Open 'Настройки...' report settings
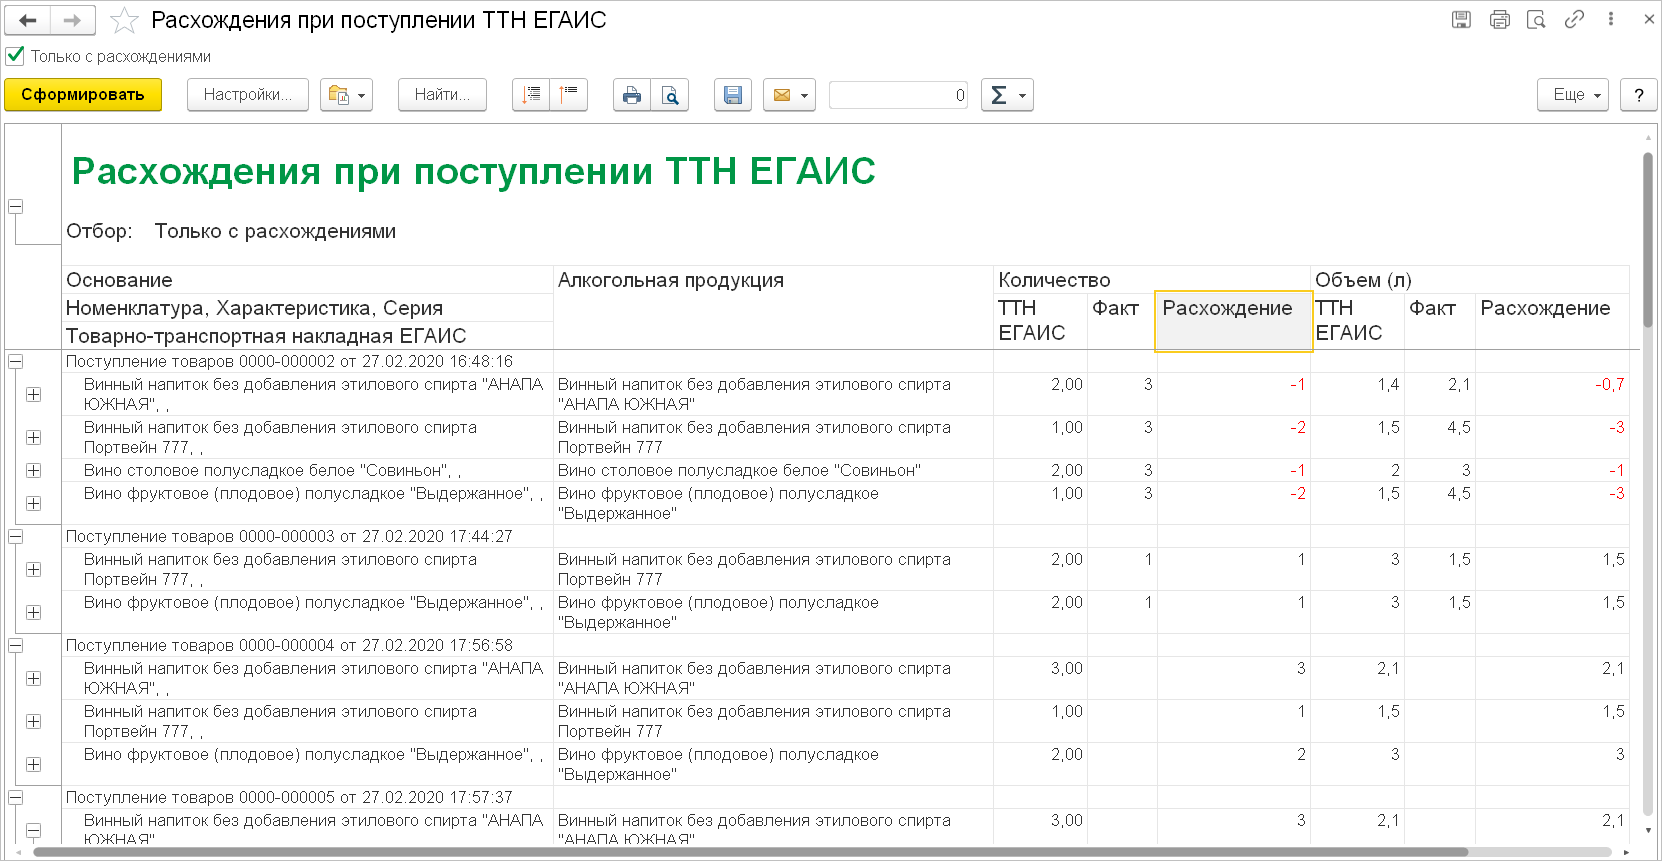Image resolution: width=1662 pixels, height=861 pixels. 247,95
